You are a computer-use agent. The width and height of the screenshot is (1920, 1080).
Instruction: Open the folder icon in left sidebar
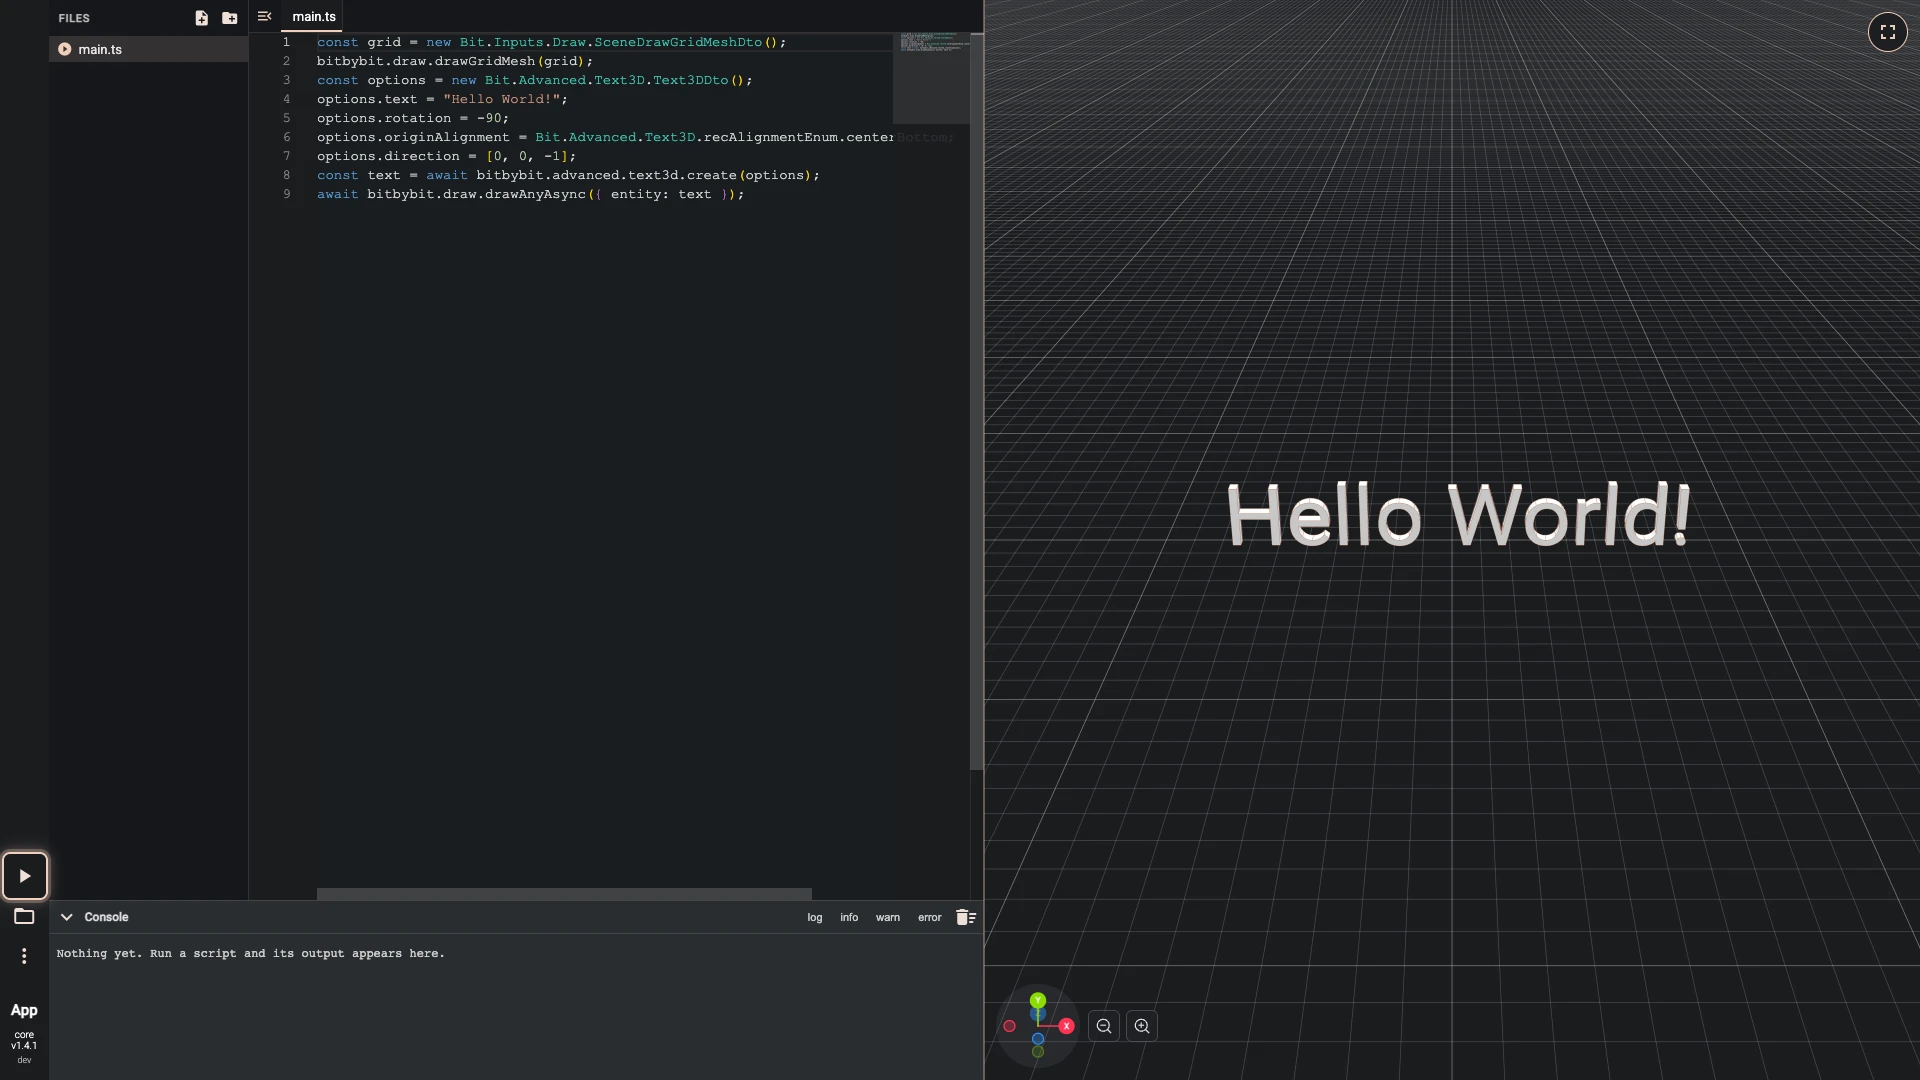click(24, 916)
